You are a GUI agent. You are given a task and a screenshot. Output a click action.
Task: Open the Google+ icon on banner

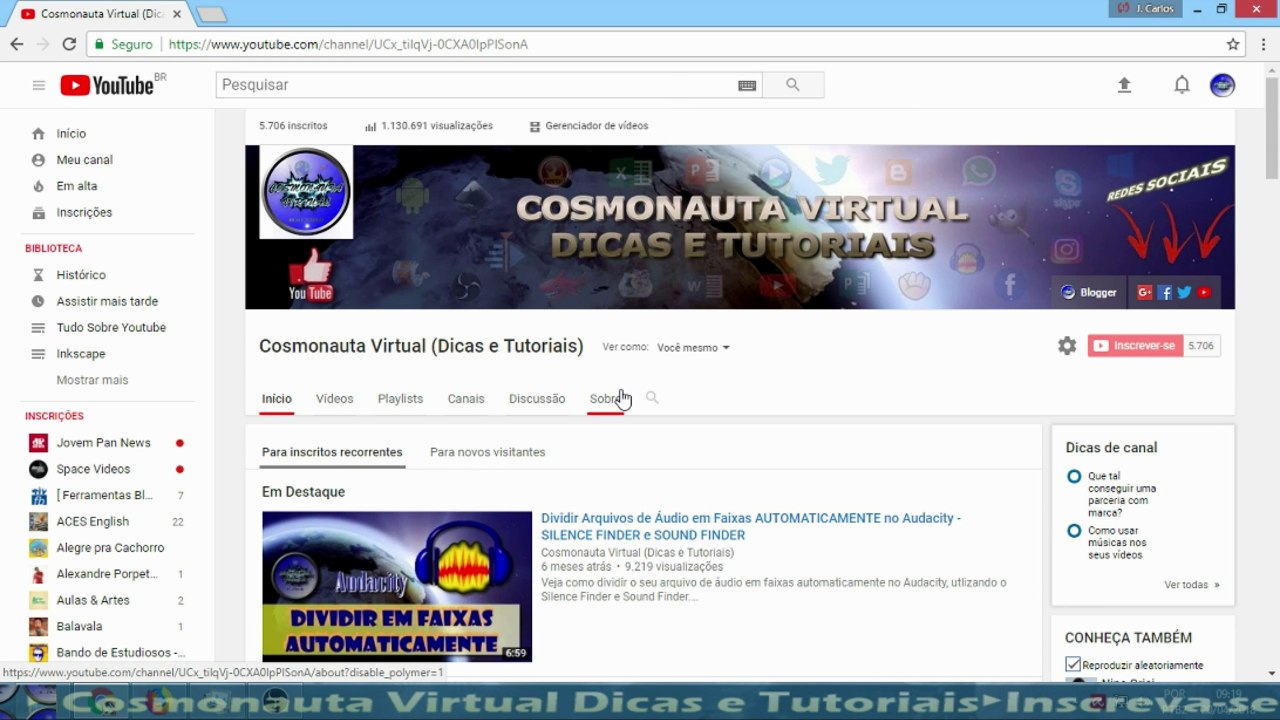click(1145, 292)
